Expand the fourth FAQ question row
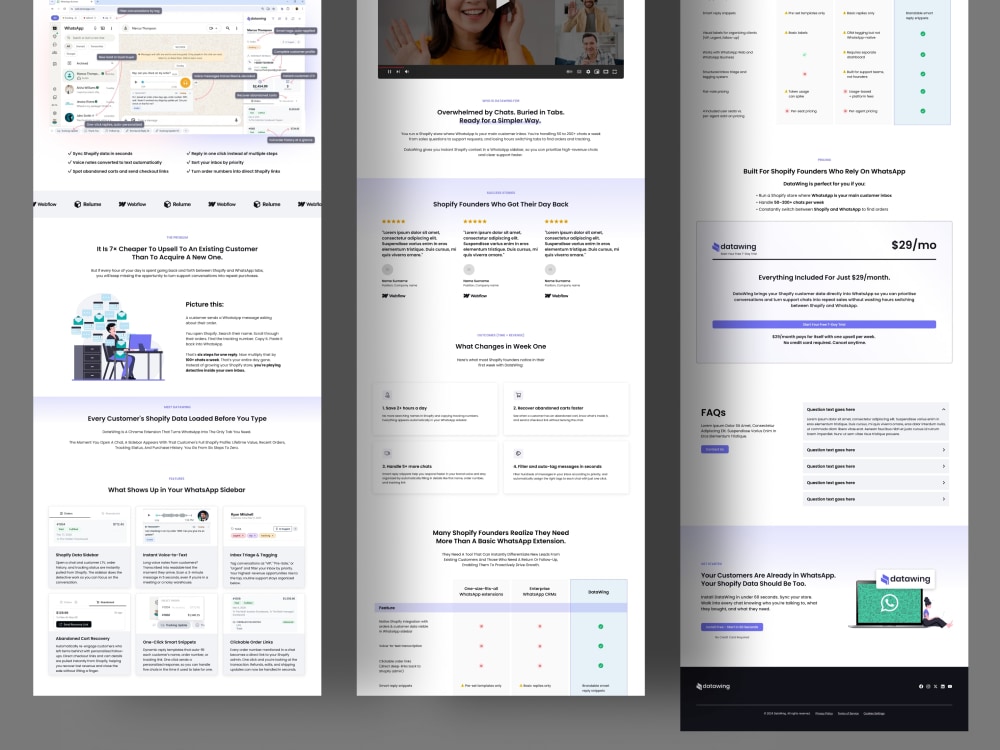1000x750 pixels. coord(876,483)
